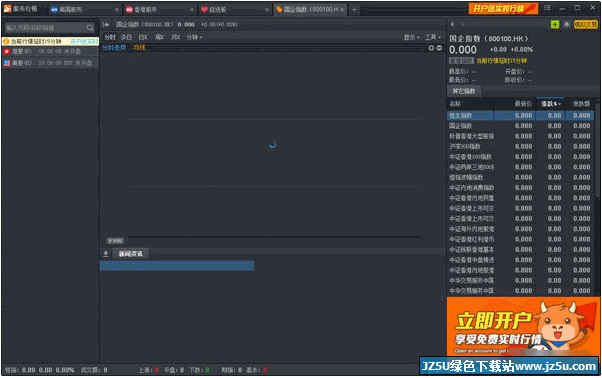The width and height of the screenshot is (602, 378).
Task: Click the 模拟交易 button
Action: (x=585, y=25)
